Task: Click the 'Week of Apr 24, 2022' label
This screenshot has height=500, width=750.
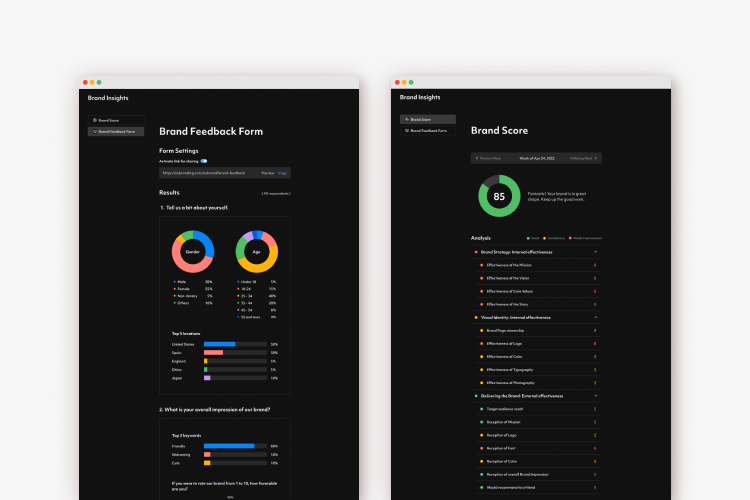Action: [x=537, y=158]
